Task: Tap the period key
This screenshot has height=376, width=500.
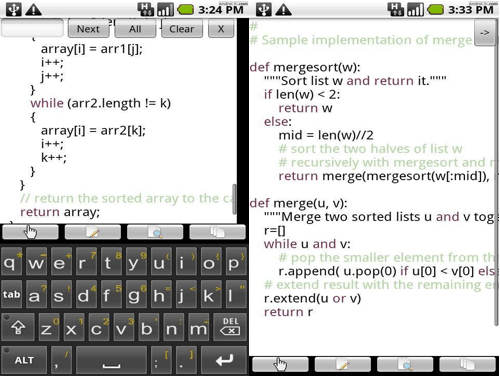Action: point(186,360)
